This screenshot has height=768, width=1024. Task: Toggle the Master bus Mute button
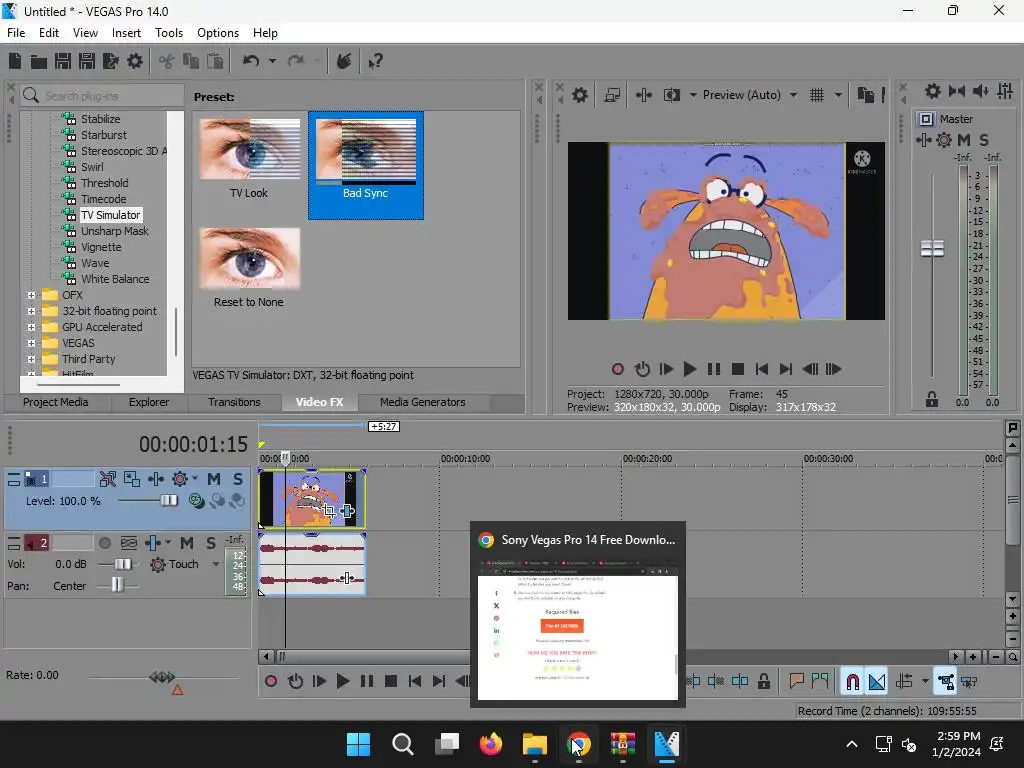(964, 140)
